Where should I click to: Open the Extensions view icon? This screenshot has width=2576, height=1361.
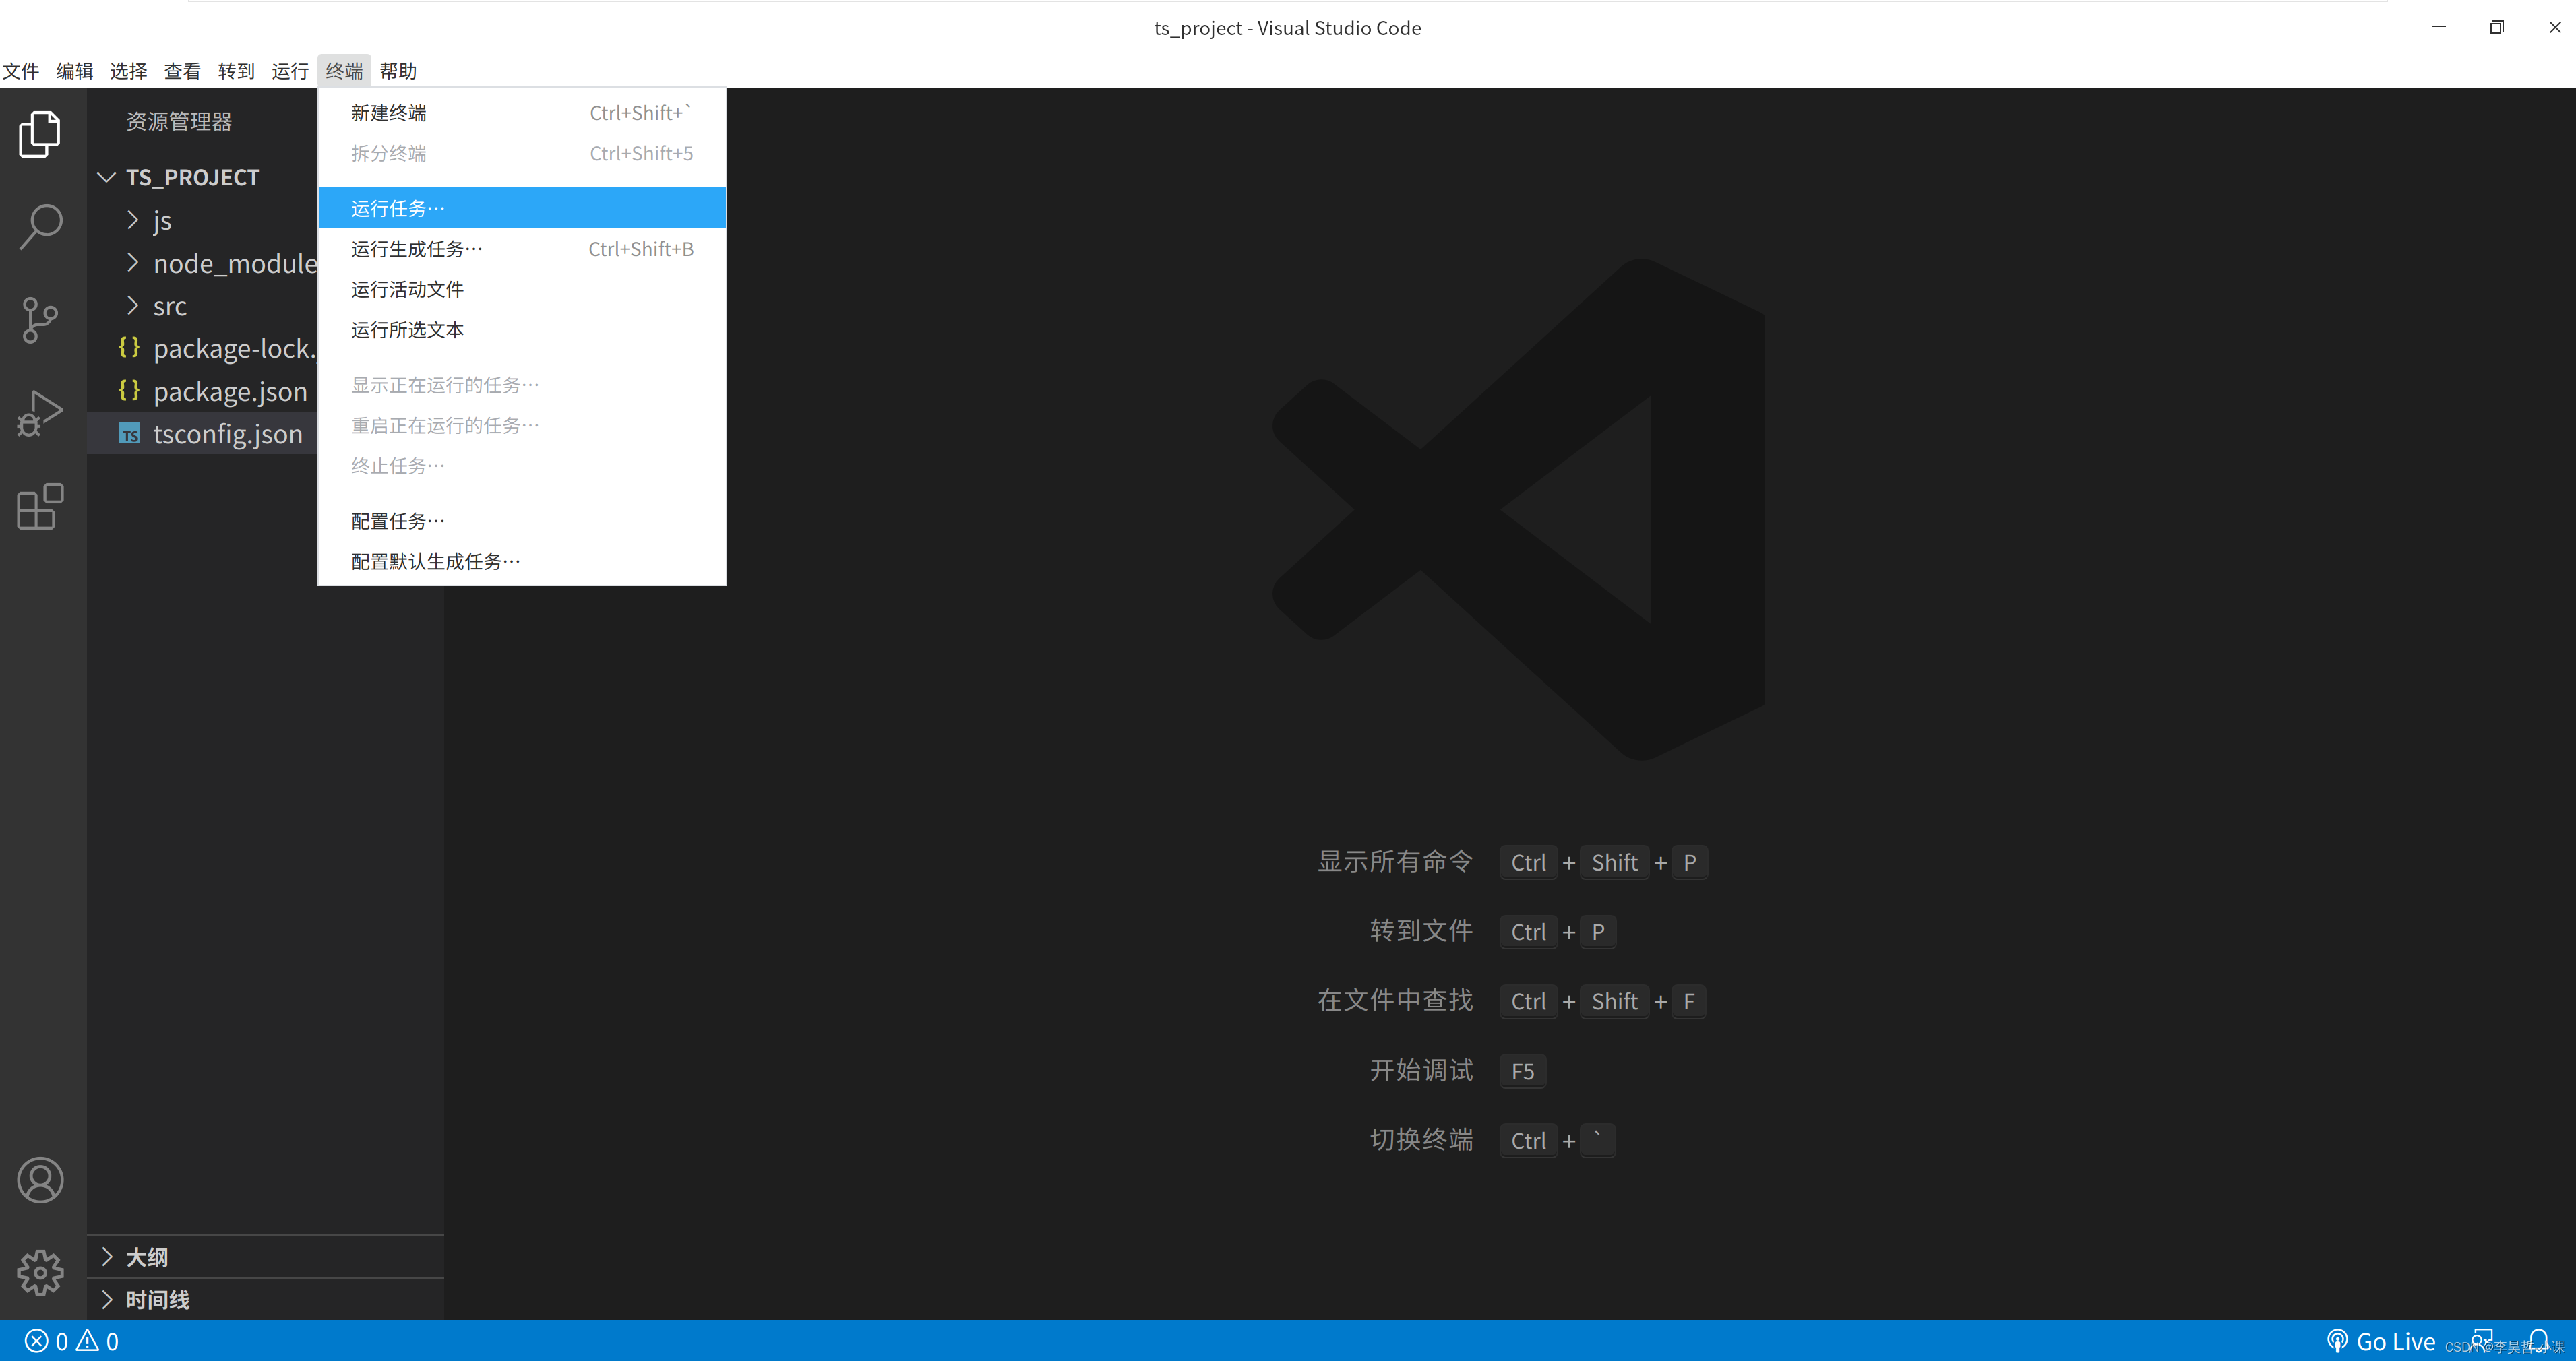point(40,507)
